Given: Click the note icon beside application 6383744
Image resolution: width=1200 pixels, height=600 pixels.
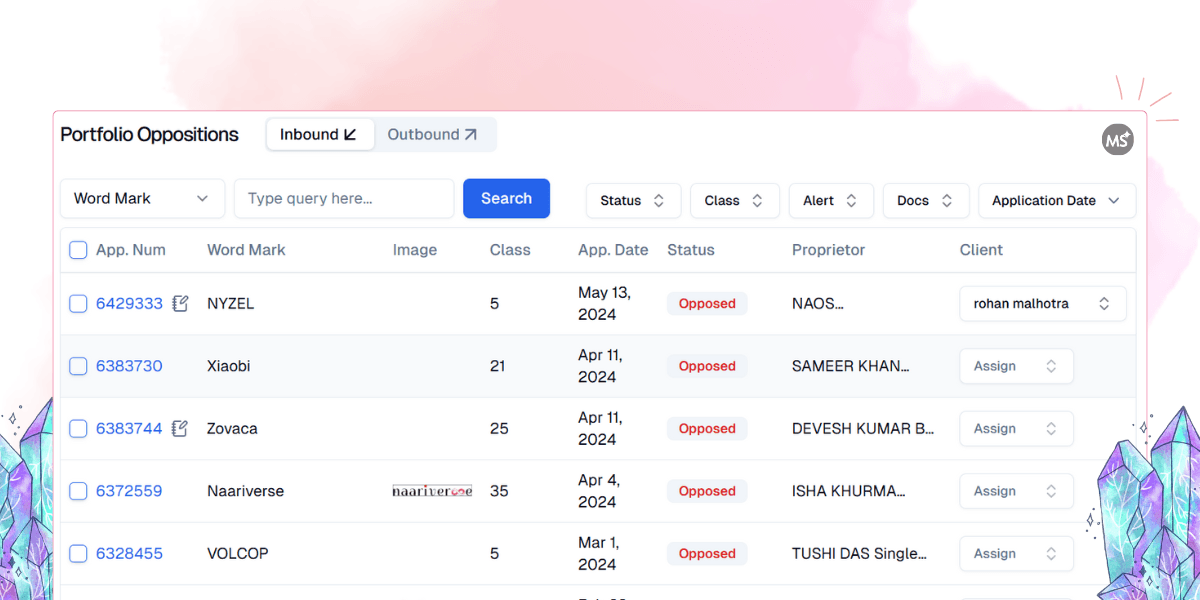Looking at the screenshot, I should point(180,429).
